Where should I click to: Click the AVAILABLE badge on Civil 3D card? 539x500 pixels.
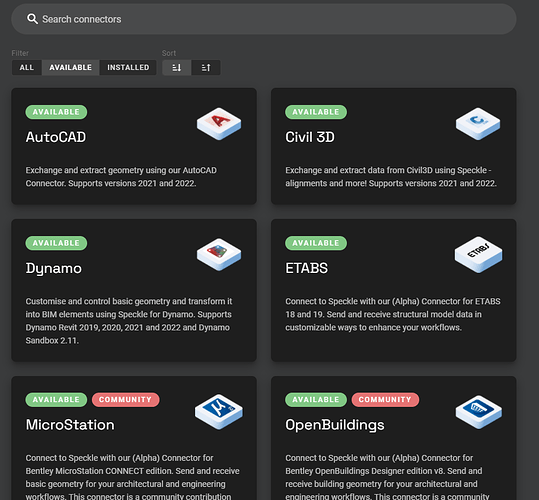tap(316, 112)
